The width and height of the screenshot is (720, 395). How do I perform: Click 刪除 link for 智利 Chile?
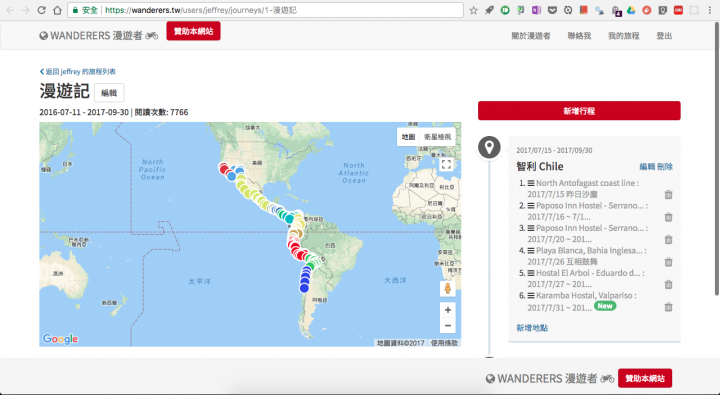click(x=664, y=167)
